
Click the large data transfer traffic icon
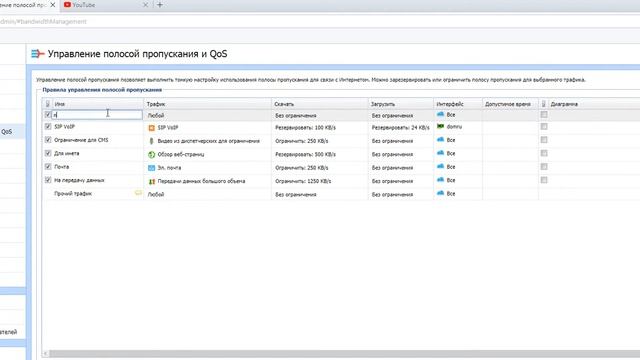[x=151, y=181]
